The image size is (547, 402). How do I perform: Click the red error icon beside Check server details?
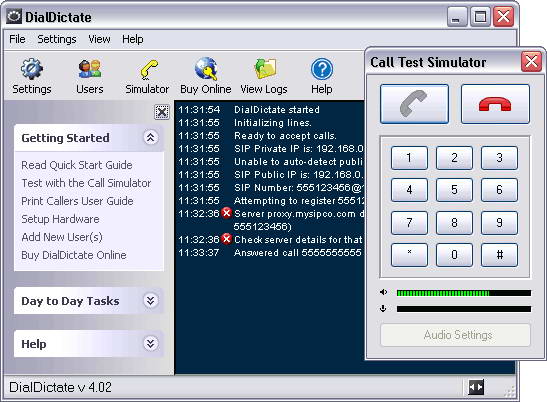pyautogui.click(x=227, y=239)
